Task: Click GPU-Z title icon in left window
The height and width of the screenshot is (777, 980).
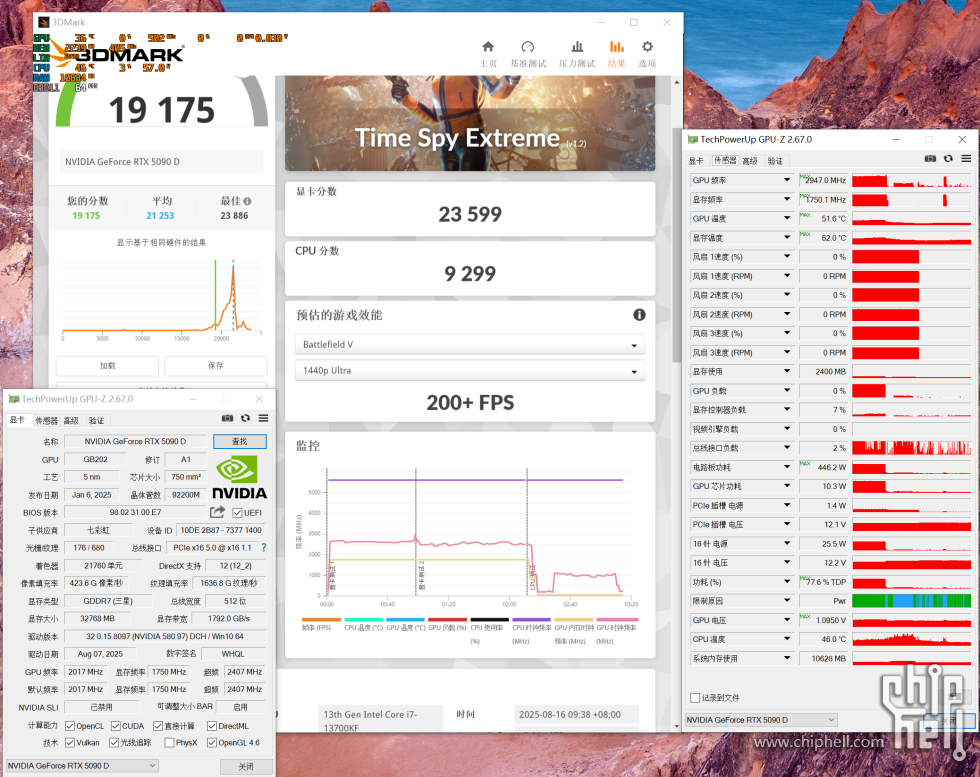Action: tap(14, 399)
